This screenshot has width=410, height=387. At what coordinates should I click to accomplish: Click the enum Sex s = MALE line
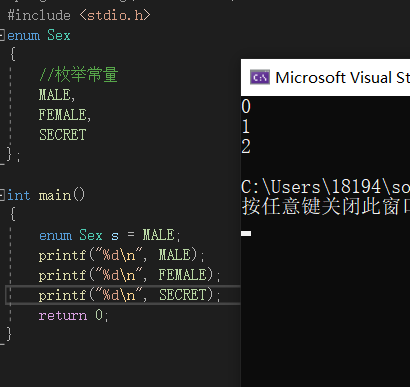110,235
